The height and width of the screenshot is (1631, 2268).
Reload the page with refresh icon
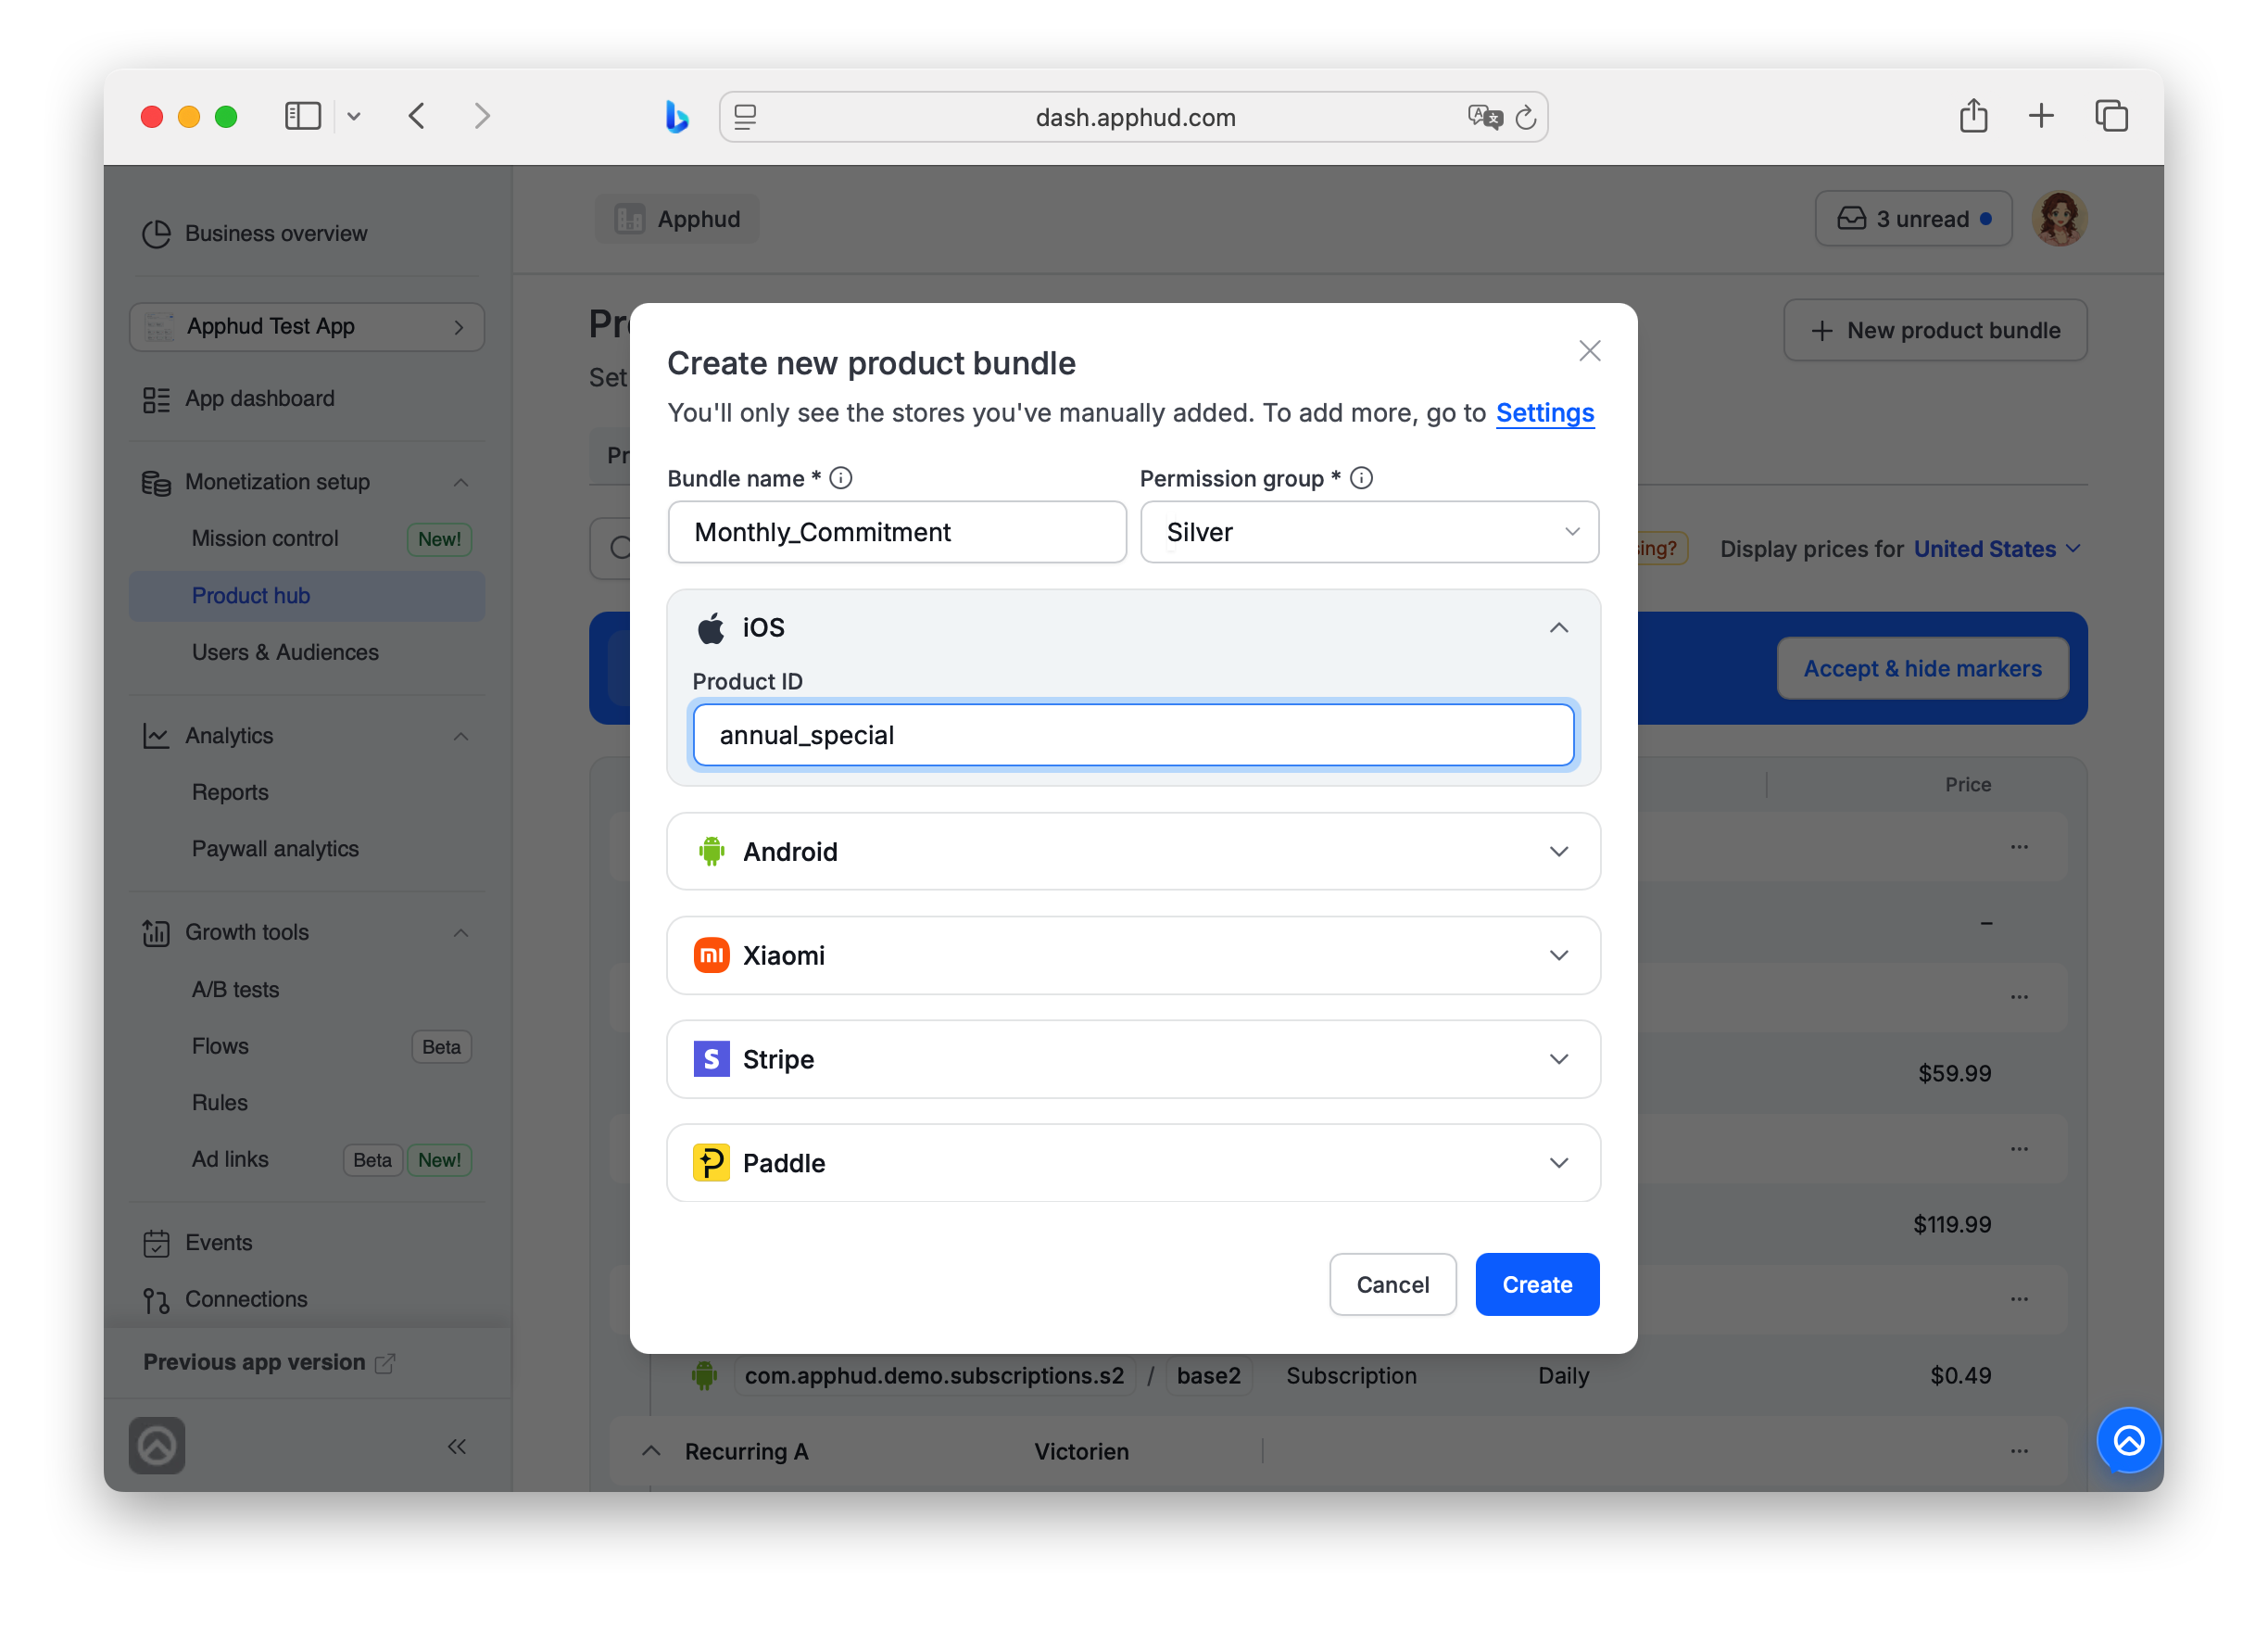click(1525, 117)
